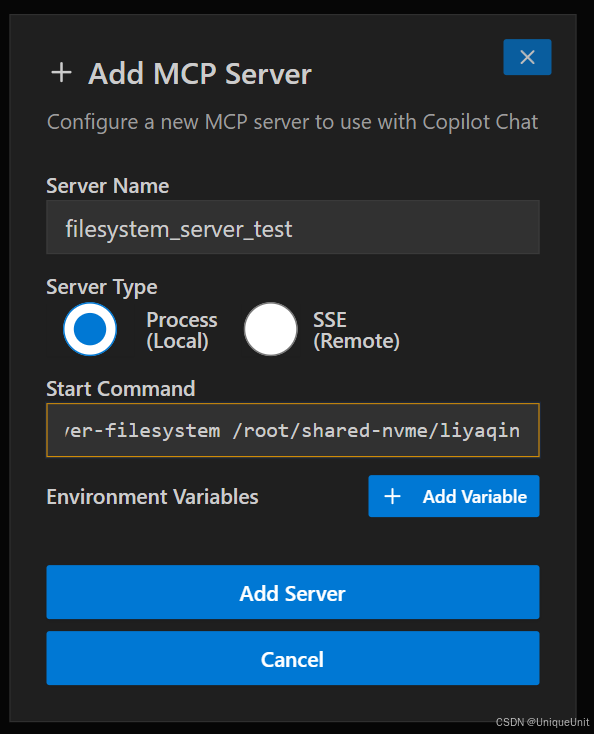Click the Server Name input field
The image size is (594, 734).
[293, 227]
